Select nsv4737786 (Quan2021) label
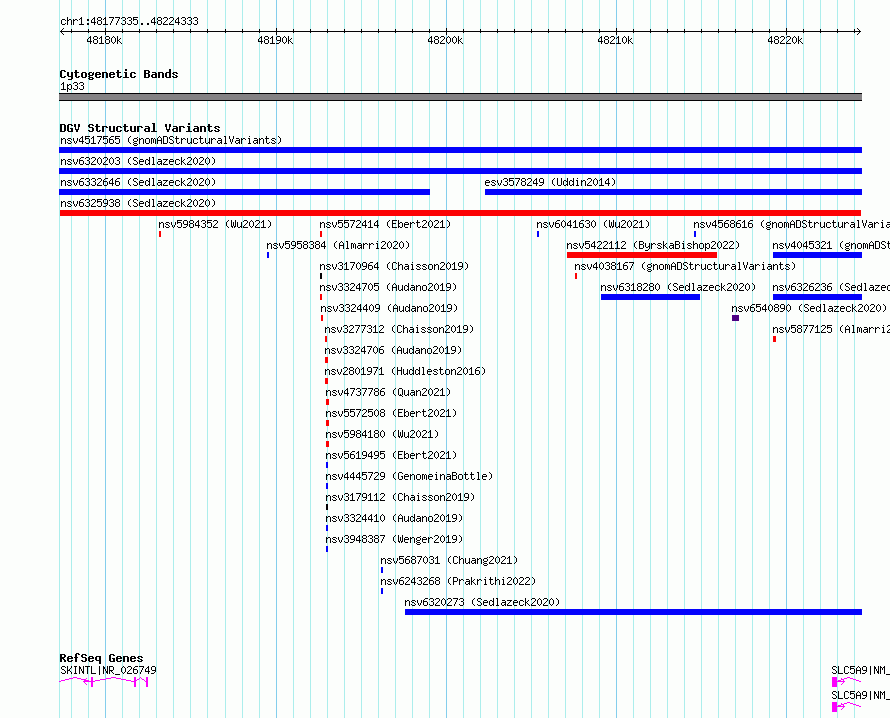 (388, 392)
